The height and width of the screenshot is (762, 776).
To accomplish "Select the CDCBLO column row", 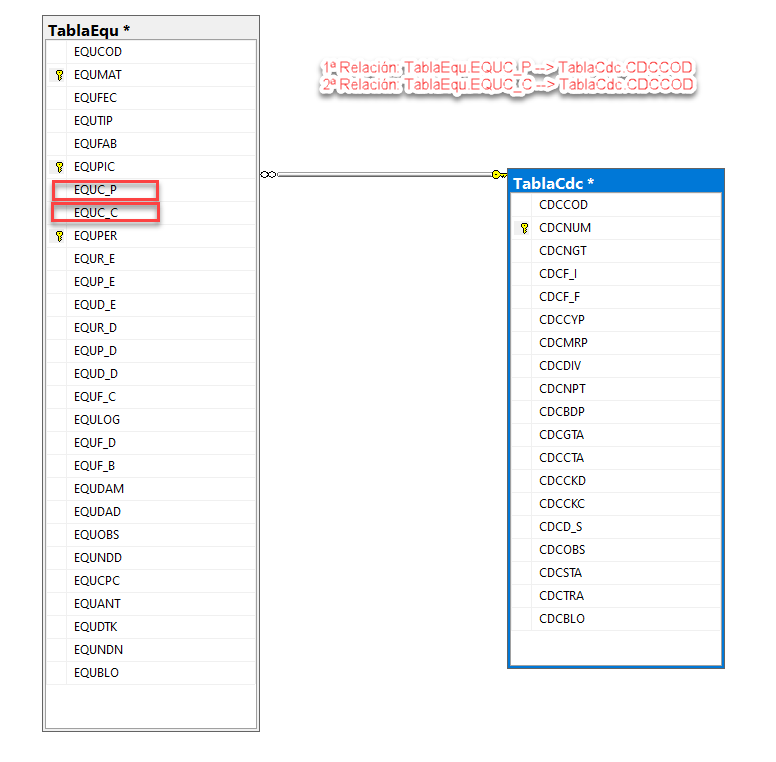I will [x=616, y=619].
